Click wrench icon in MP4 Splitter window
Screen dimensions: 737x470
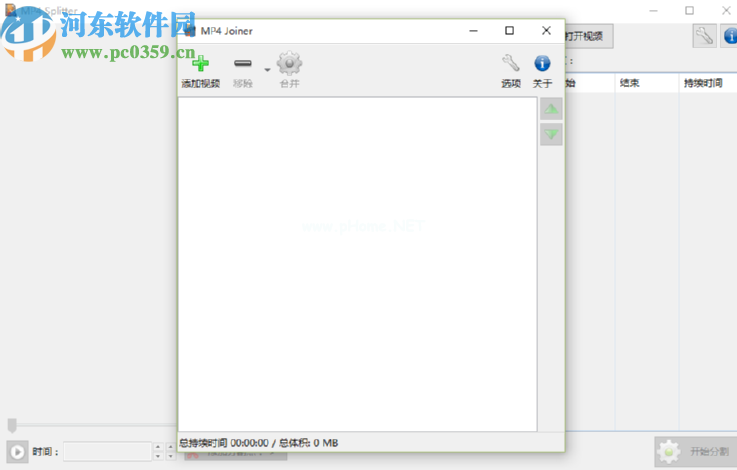coord(704,36)
